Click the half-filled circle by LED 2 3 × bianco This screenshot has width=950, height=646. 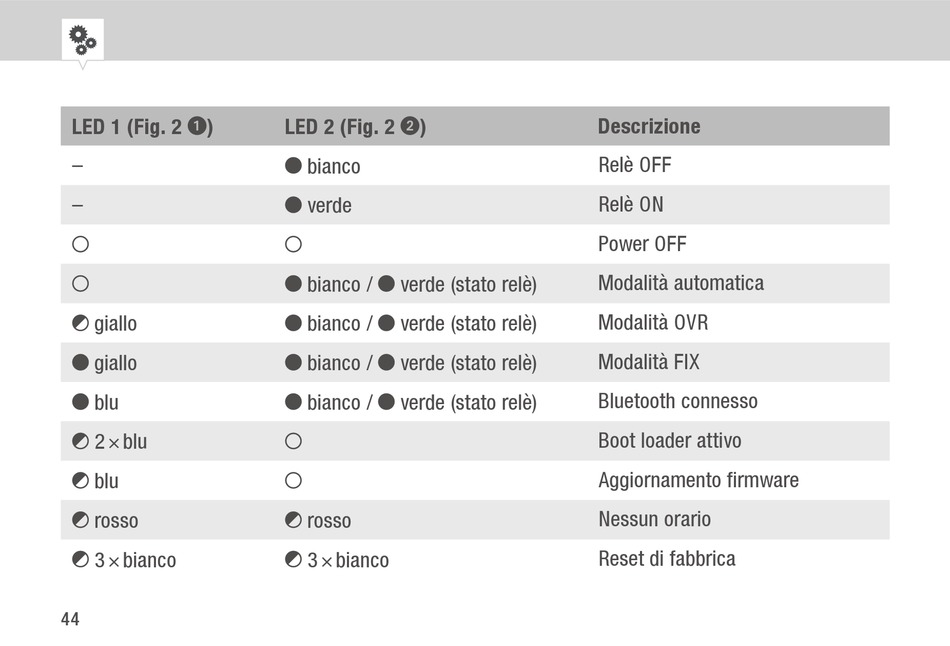293,559
